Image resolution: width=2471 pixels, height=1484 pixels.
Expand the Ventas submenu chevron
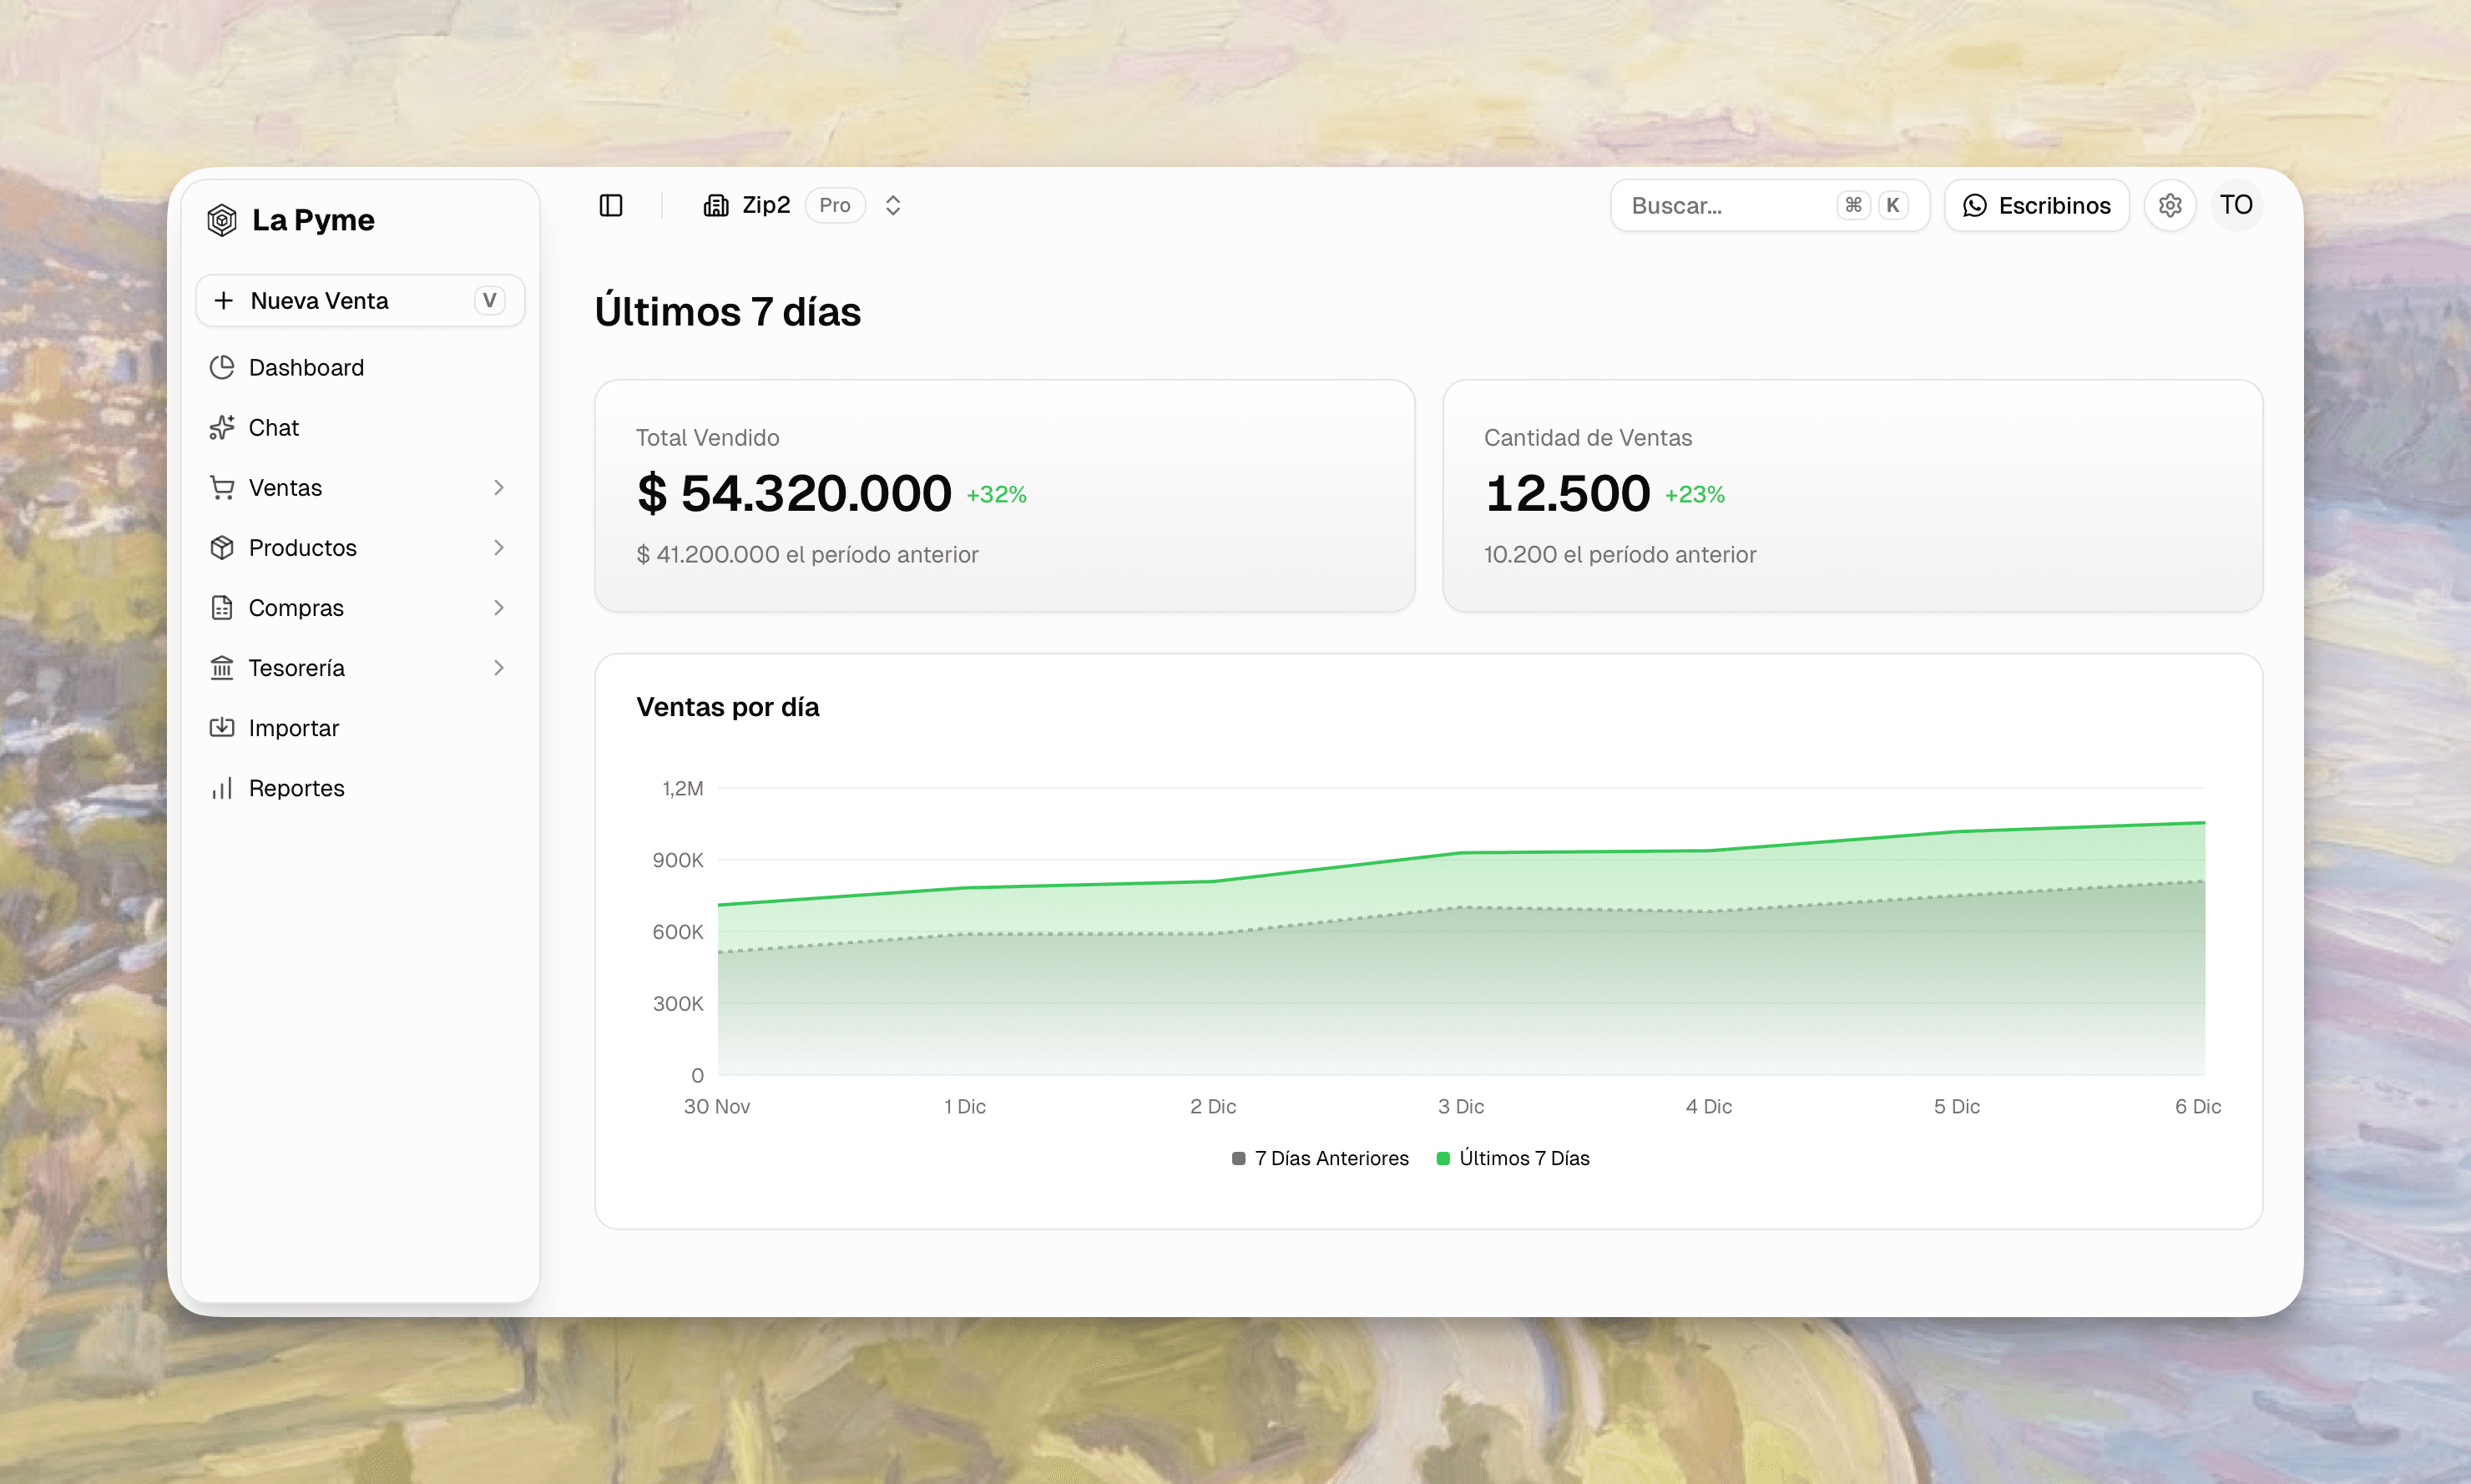499,487
